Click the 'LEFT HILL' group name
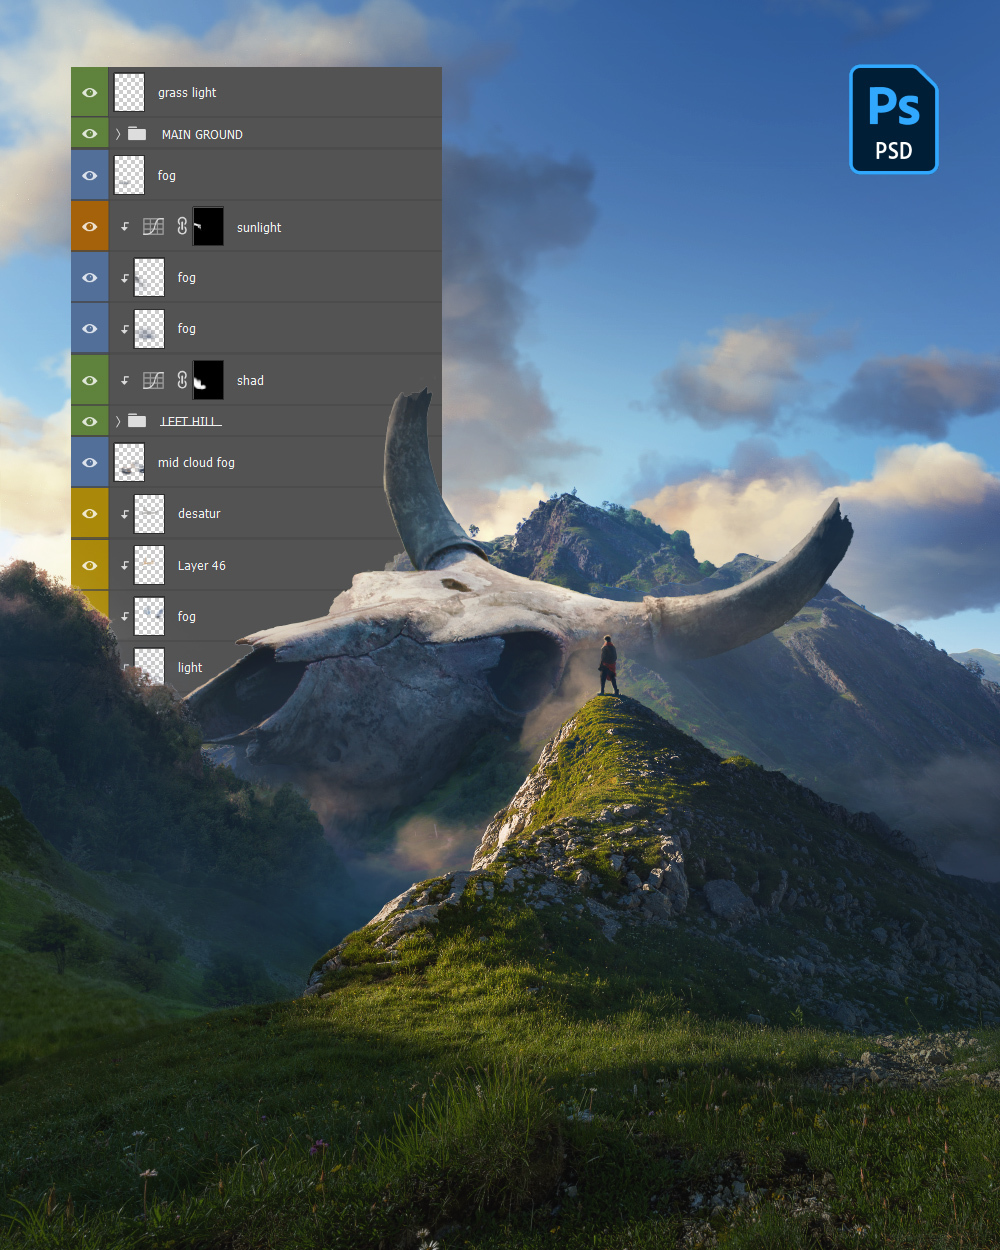The height and width of the screenshot is (1250, 1000). [190, 421]
